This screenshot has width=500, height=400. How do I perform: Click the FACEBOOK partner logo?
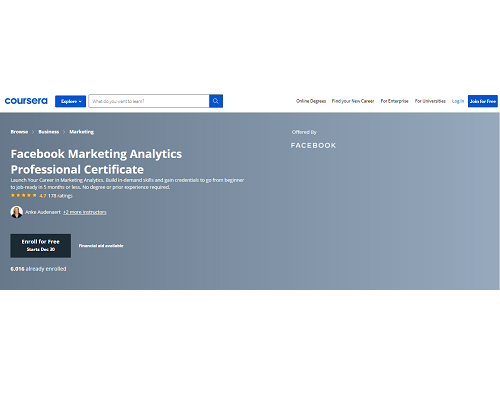[313, 145]
